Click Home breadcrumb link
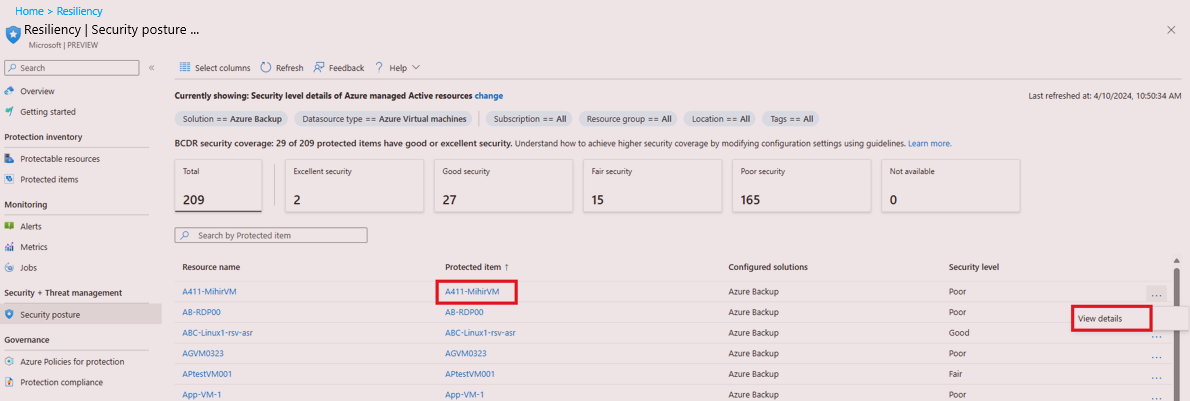This screenshot has width=1190, height=401. tap(29, 11)
